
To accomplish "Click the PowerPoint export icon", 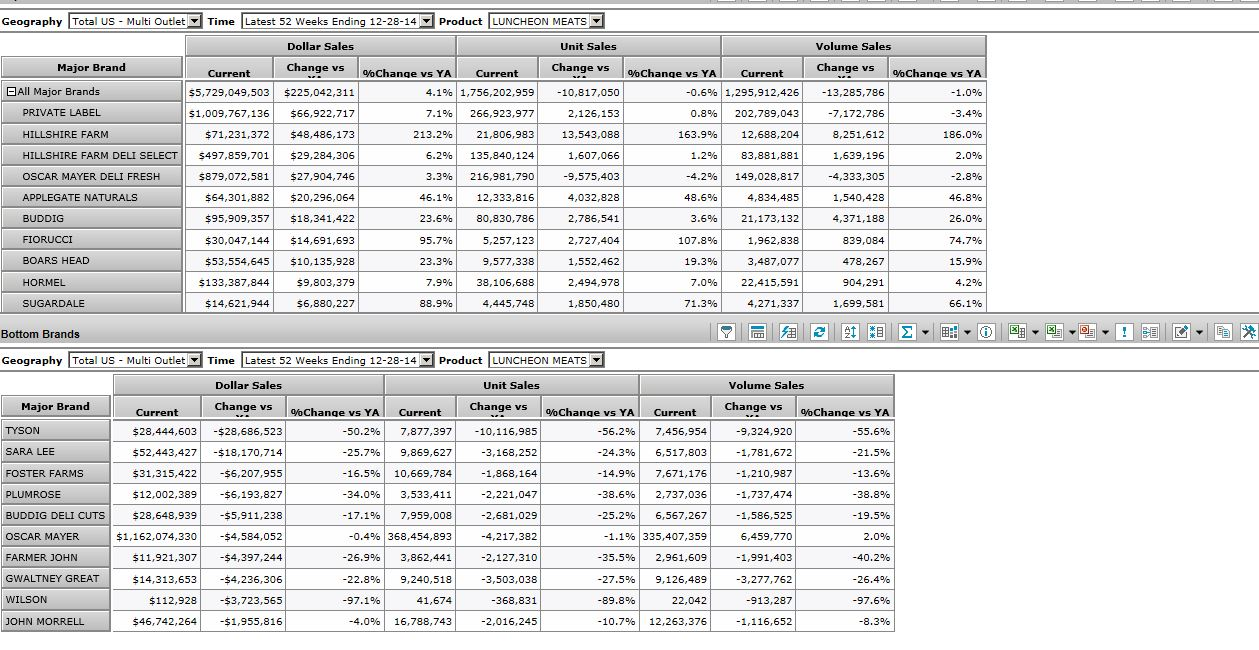I will [1087, 332].
